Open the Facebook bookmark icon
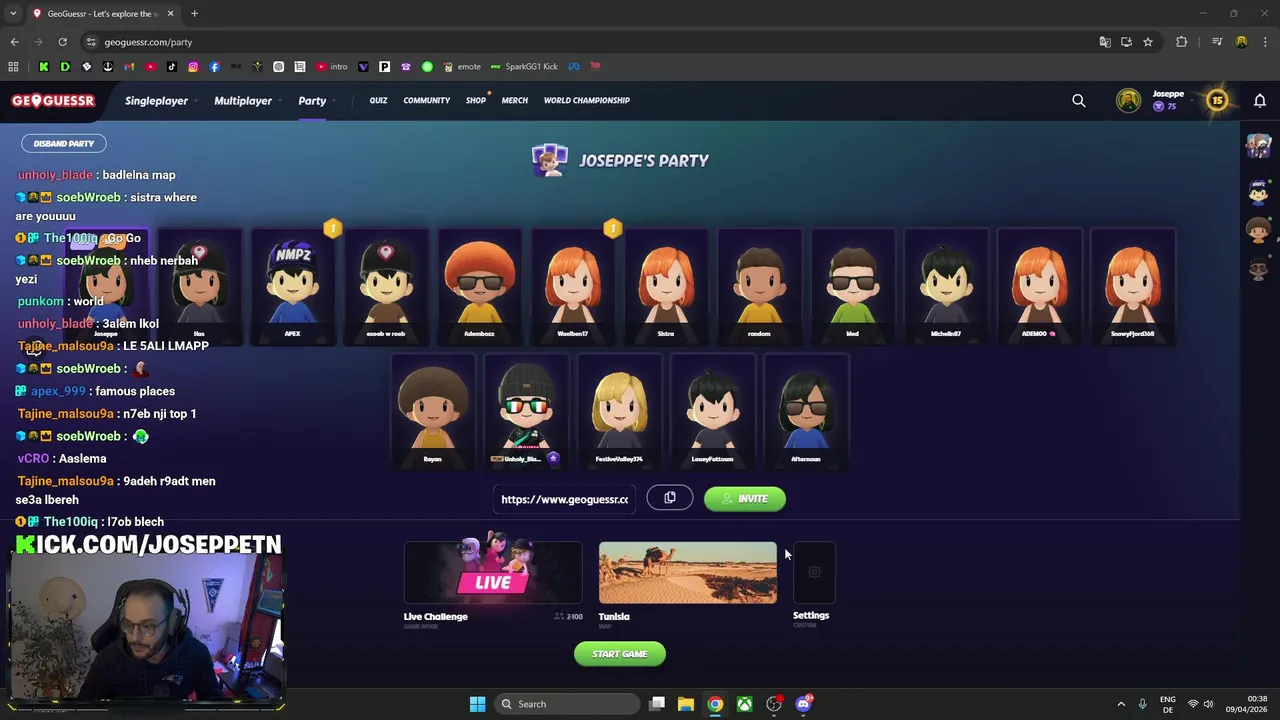1280x720 pixels. 214,66
